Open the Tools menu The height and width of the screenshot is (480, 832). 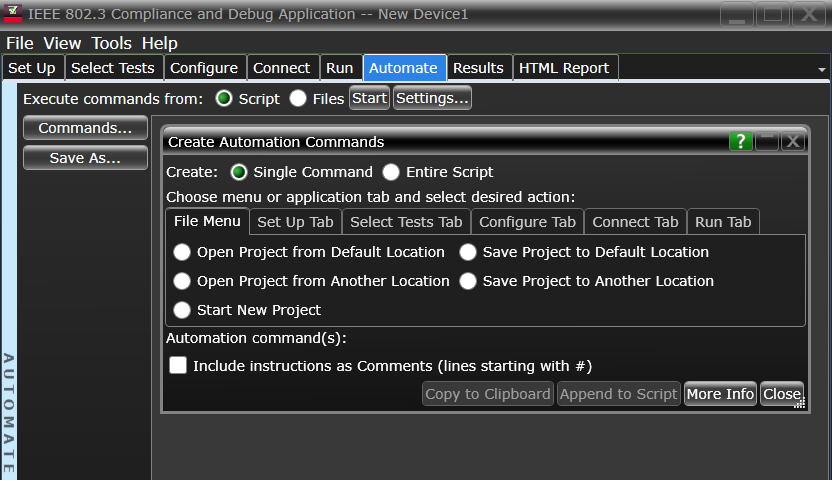[x=111, y=43]
